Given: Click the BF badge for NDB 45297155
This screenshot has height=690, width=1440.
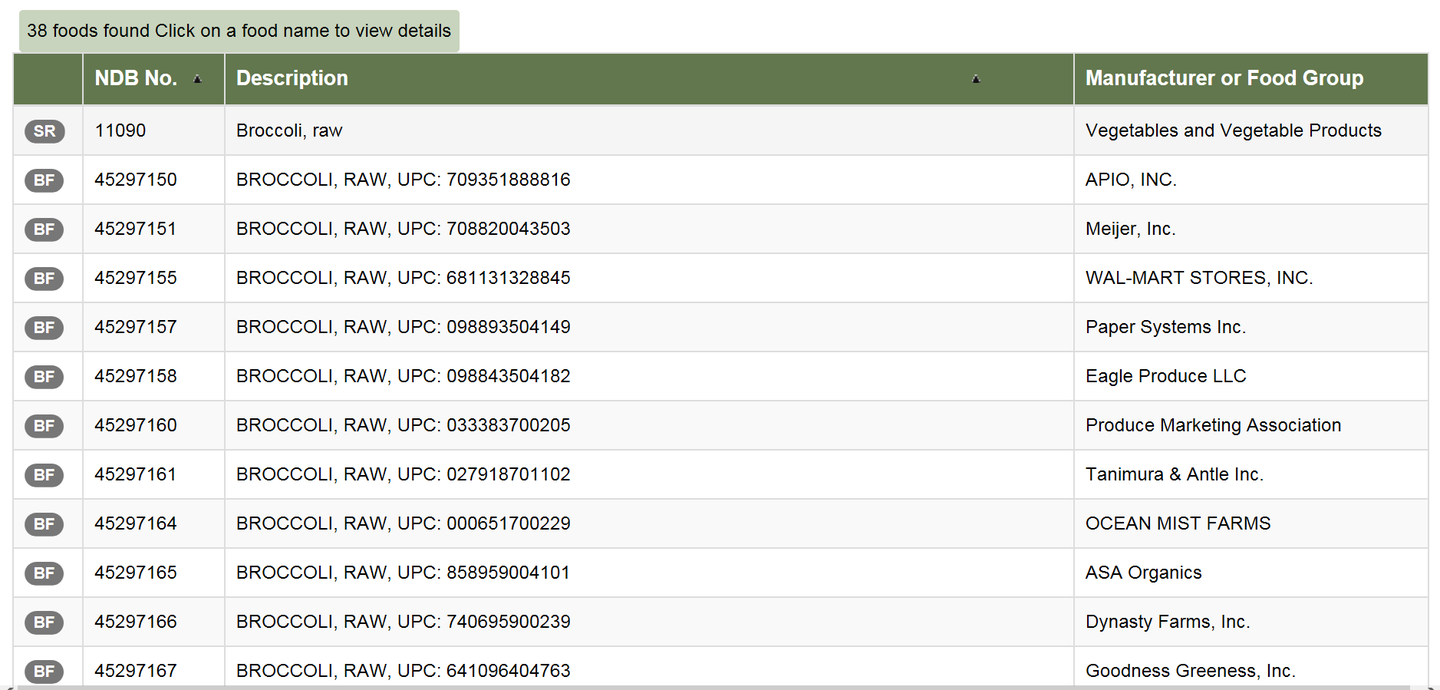Looking at the screenshot, I should point(44,278).
